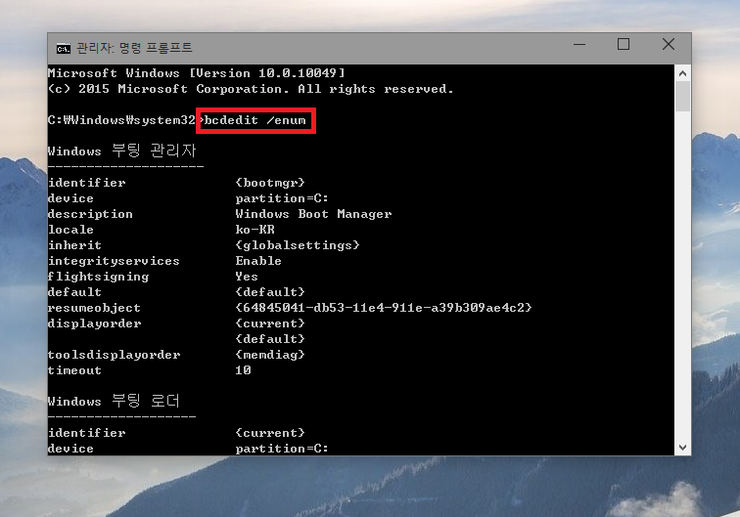Click the resumeobject GUID value
The height and width of the screenshot is (517, 740).
383,308
